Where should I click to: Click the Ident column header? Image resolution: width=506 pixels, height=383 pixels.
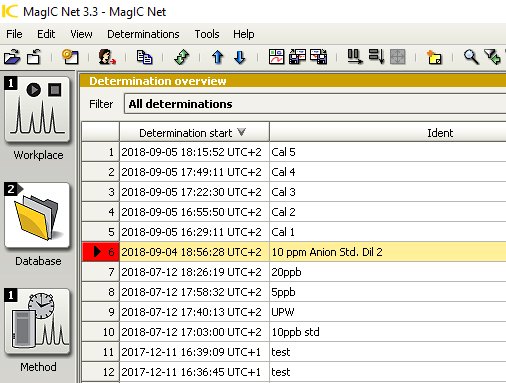(388, 133)
